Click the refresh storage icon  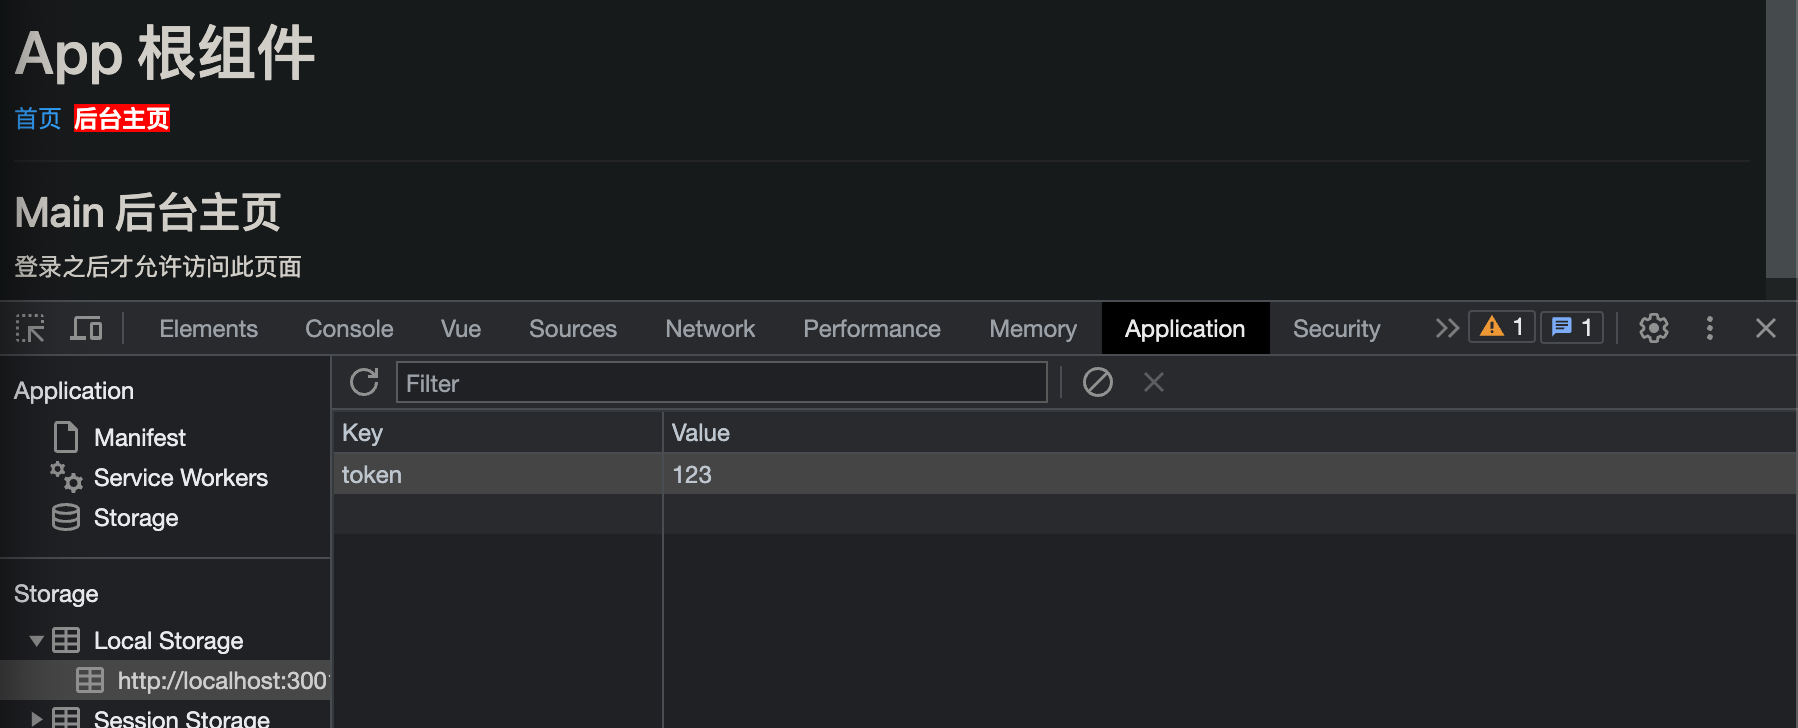coord(364,382)
